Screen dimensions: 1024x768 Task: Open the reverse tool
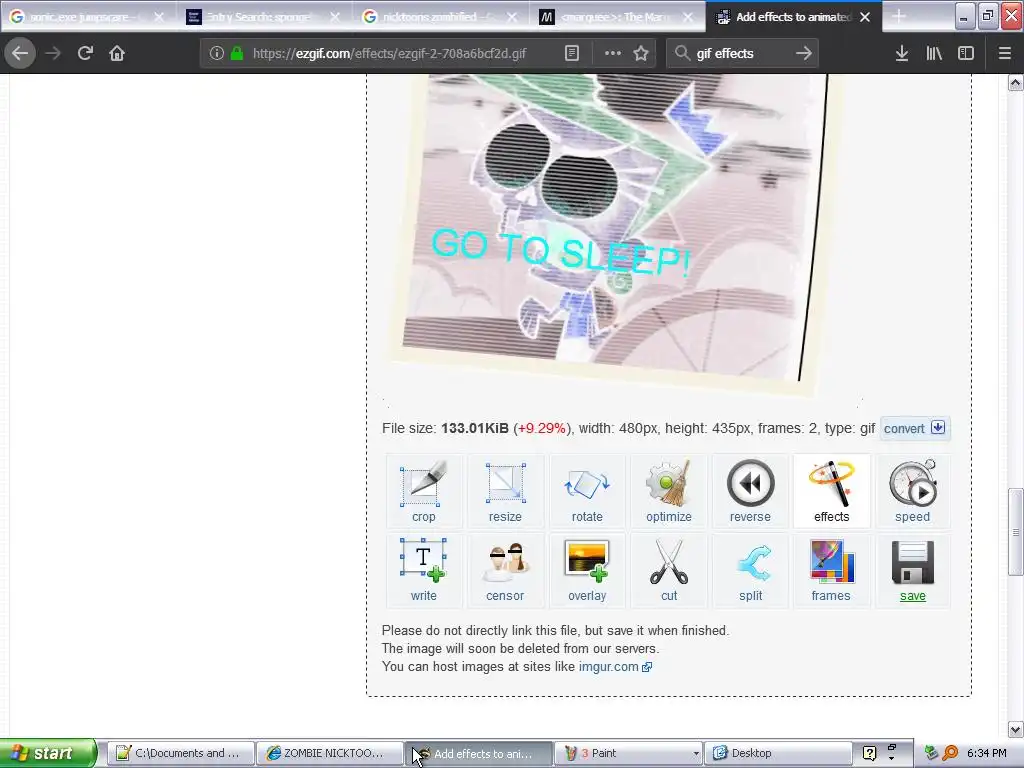(750, 492)
